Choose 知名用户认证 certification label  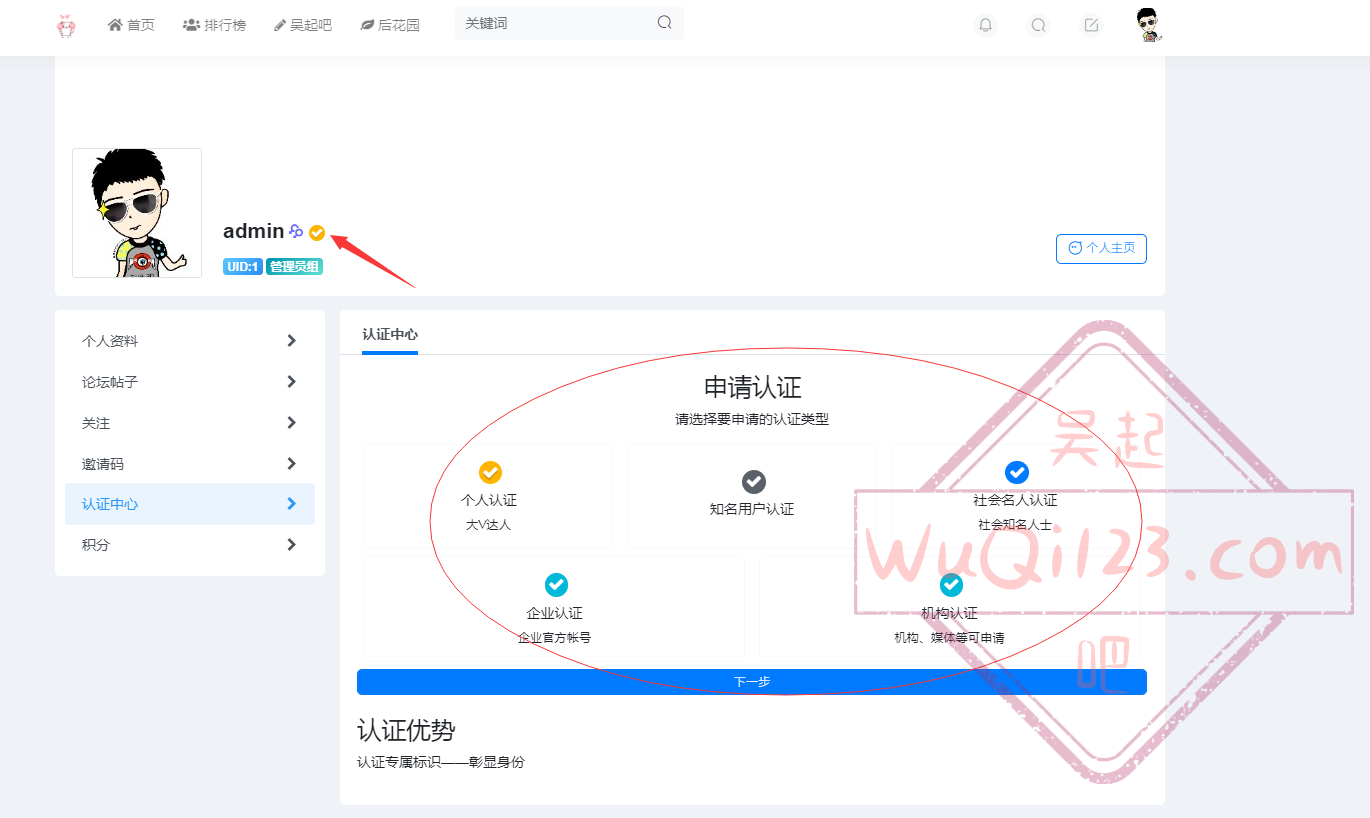pos(752,509)
